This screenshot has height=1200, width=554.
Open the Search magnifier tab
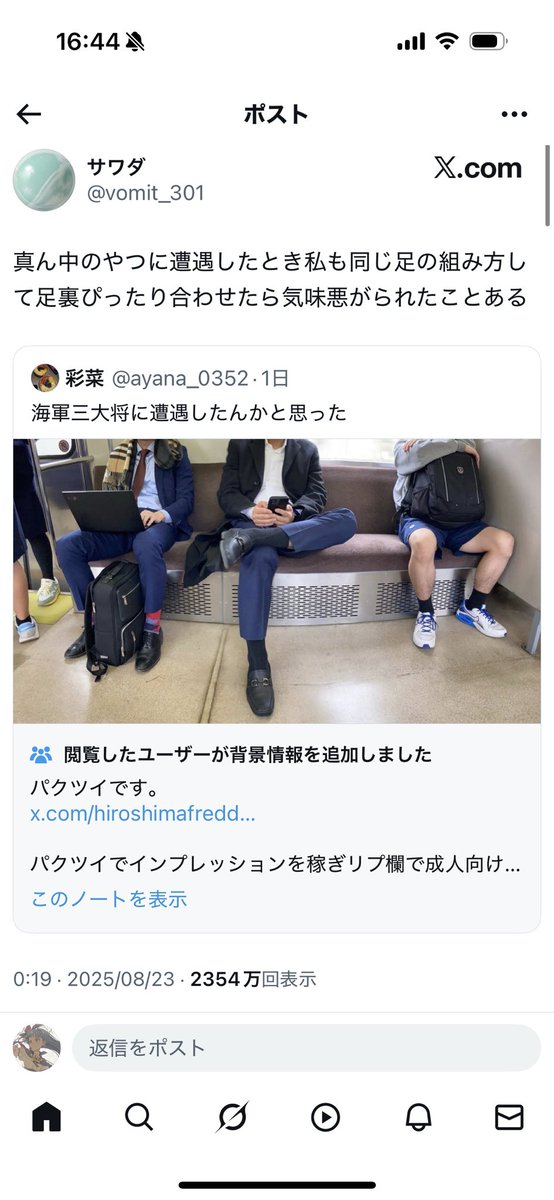click(139, 1117)
